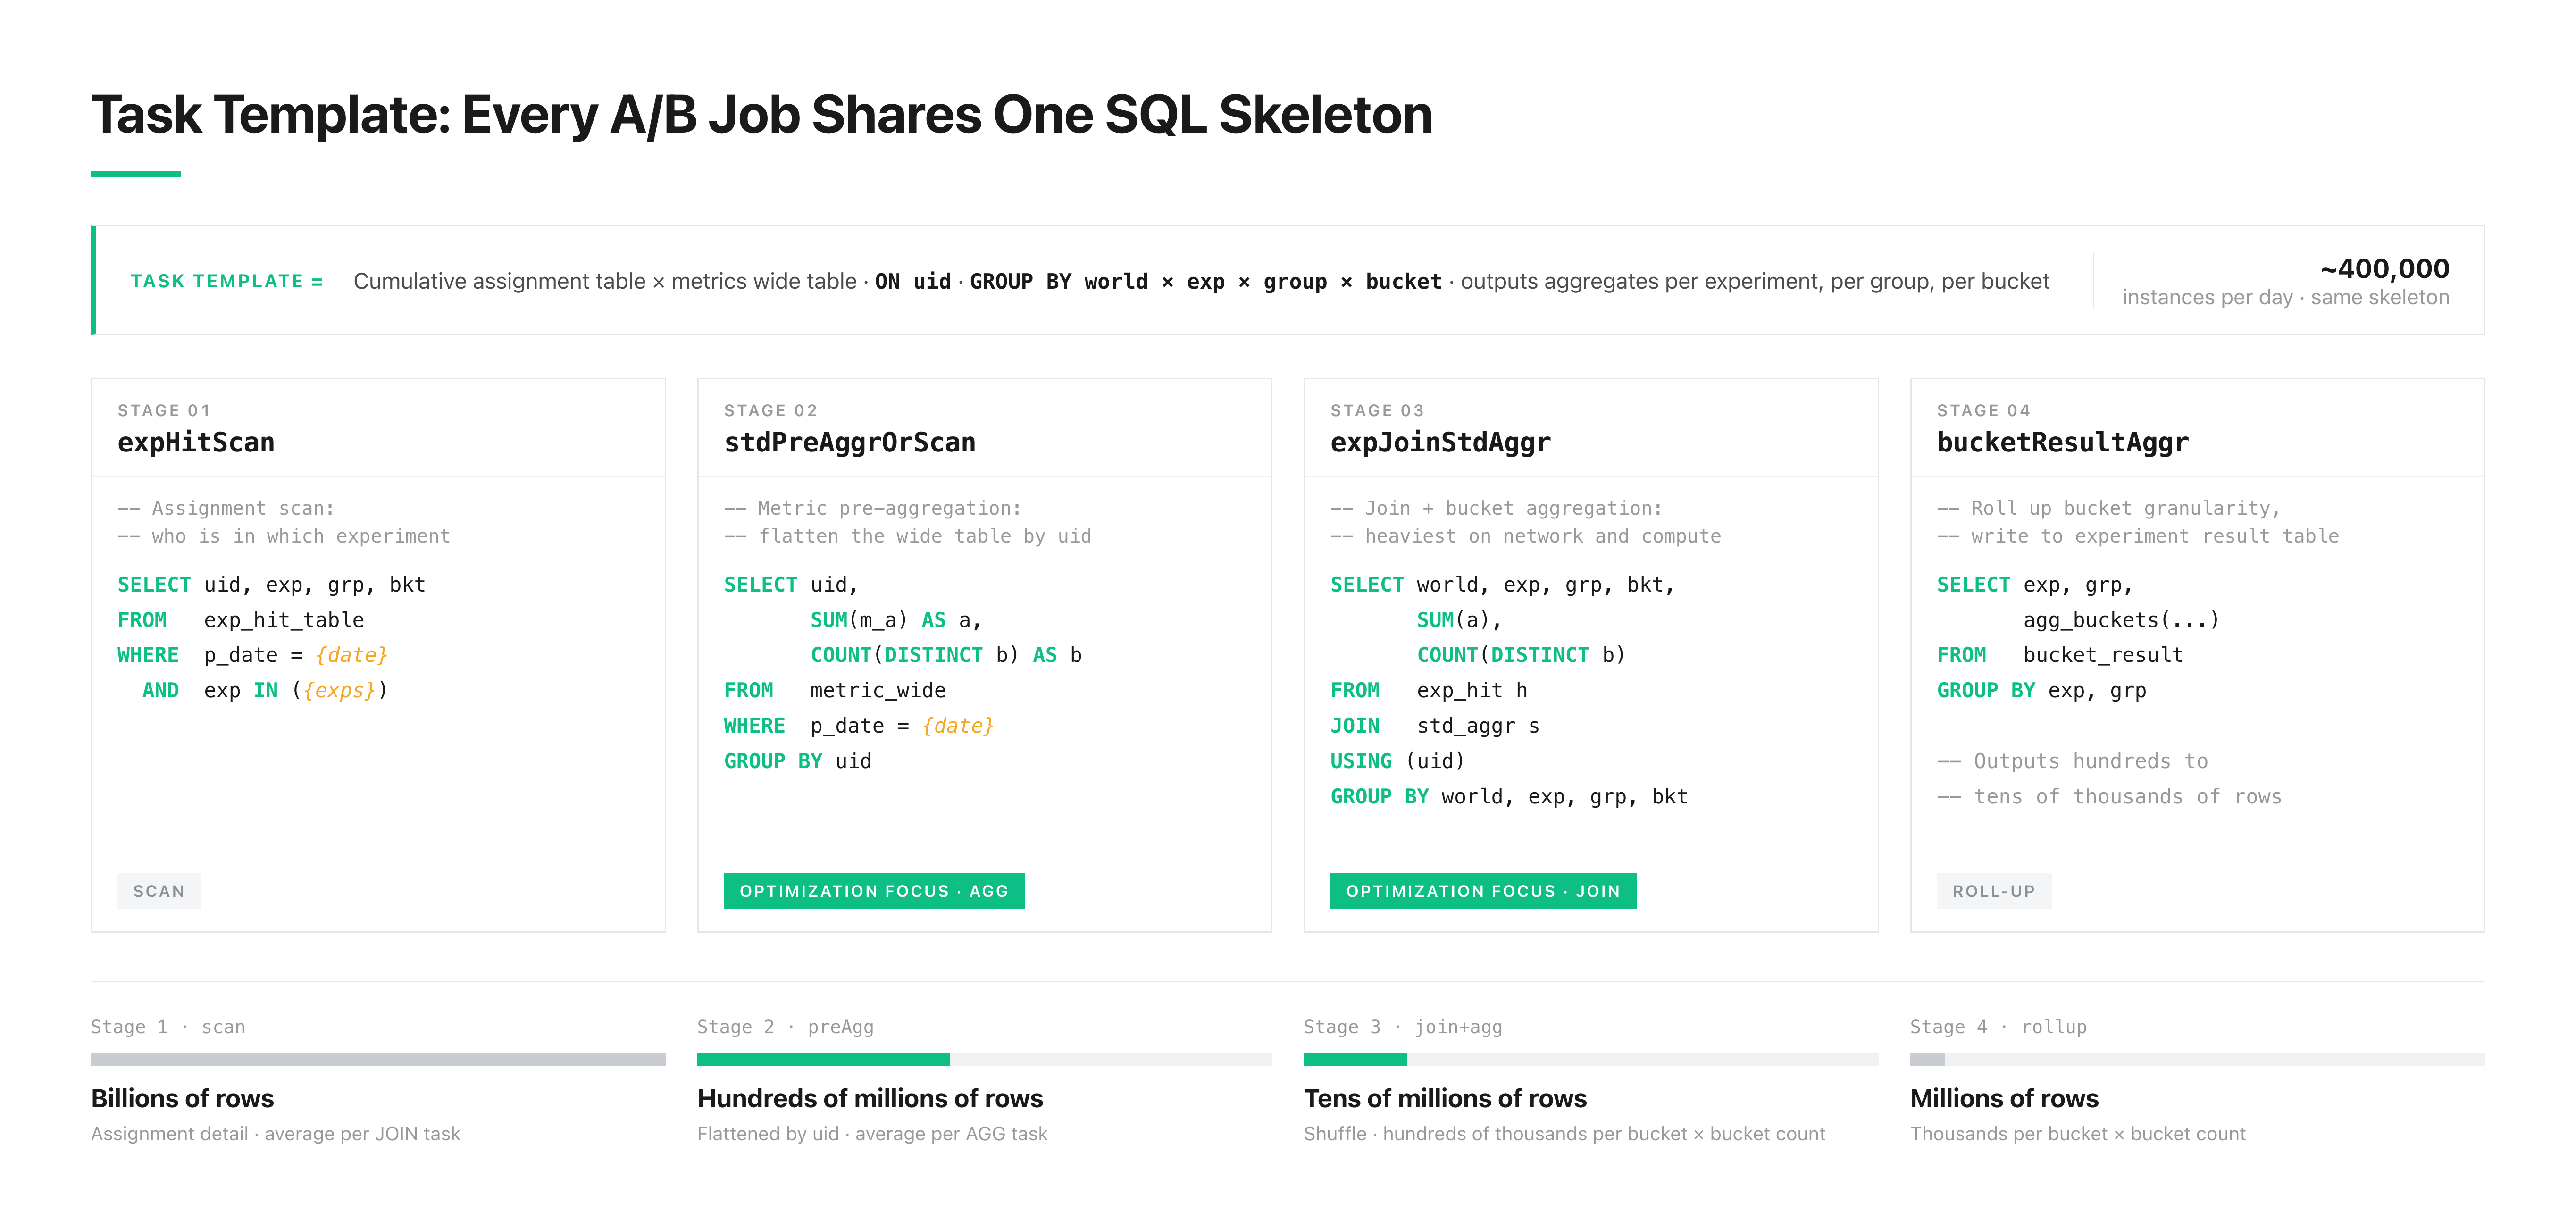
Task: Select the 'GROUP BY exp, grp' line
Action: (2042, 690)
